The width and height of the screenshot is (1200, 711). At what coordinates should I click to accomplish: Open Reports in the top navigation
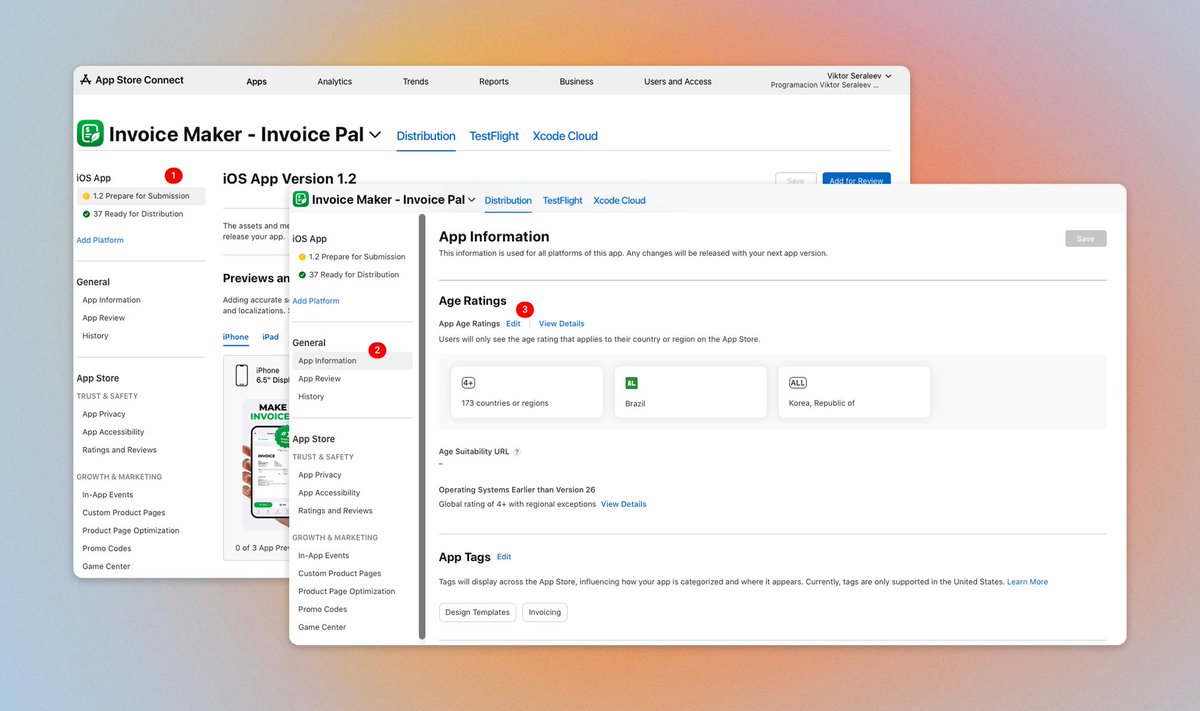pos(494,82)
